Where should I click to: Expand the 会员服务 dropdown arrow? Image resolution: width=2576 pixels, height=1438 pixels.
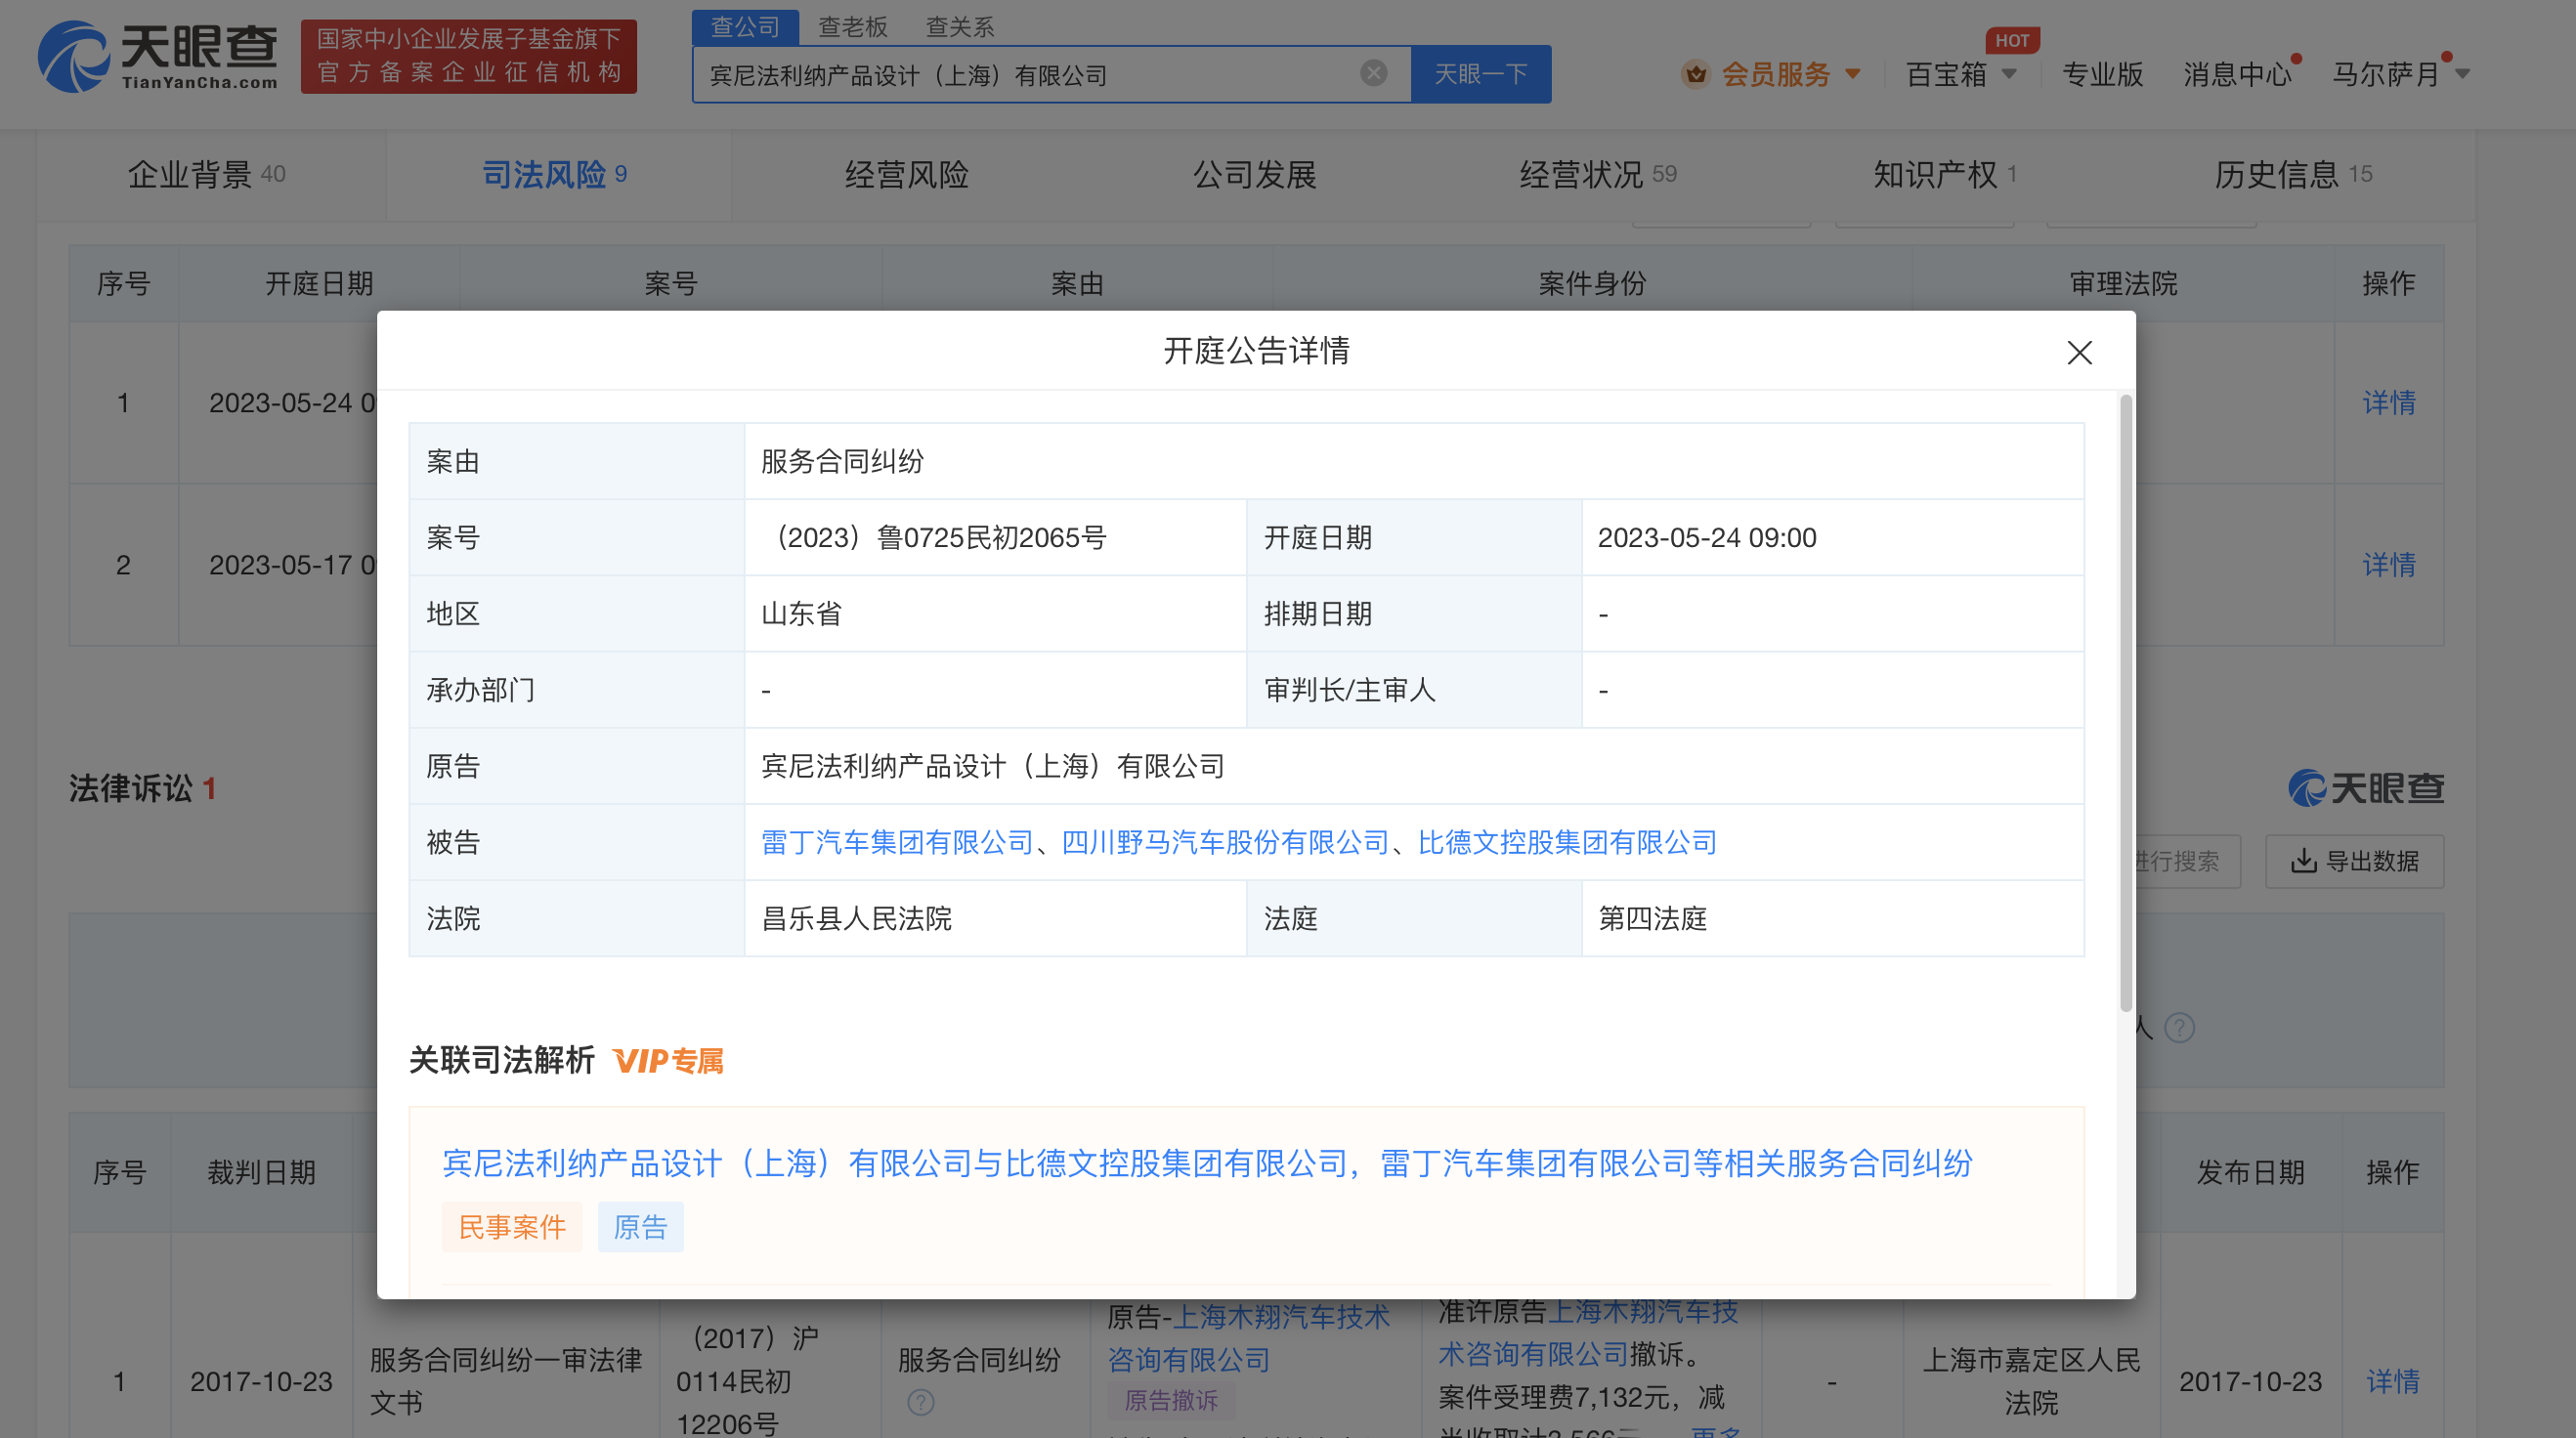click(x=1853, y=74)
